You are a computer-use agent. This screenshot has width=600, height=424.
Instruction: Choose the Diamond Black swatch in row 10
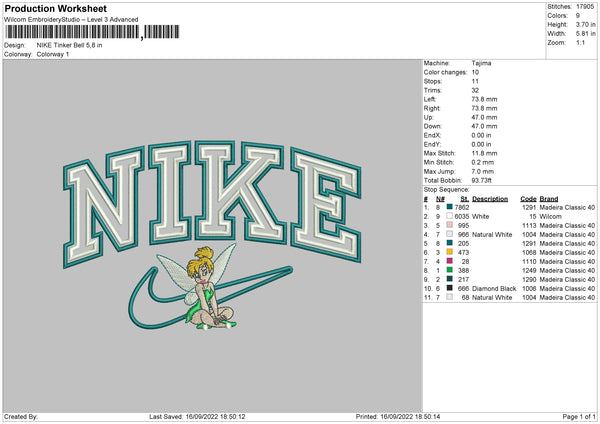pyautogui.click(x=449, y=288)
